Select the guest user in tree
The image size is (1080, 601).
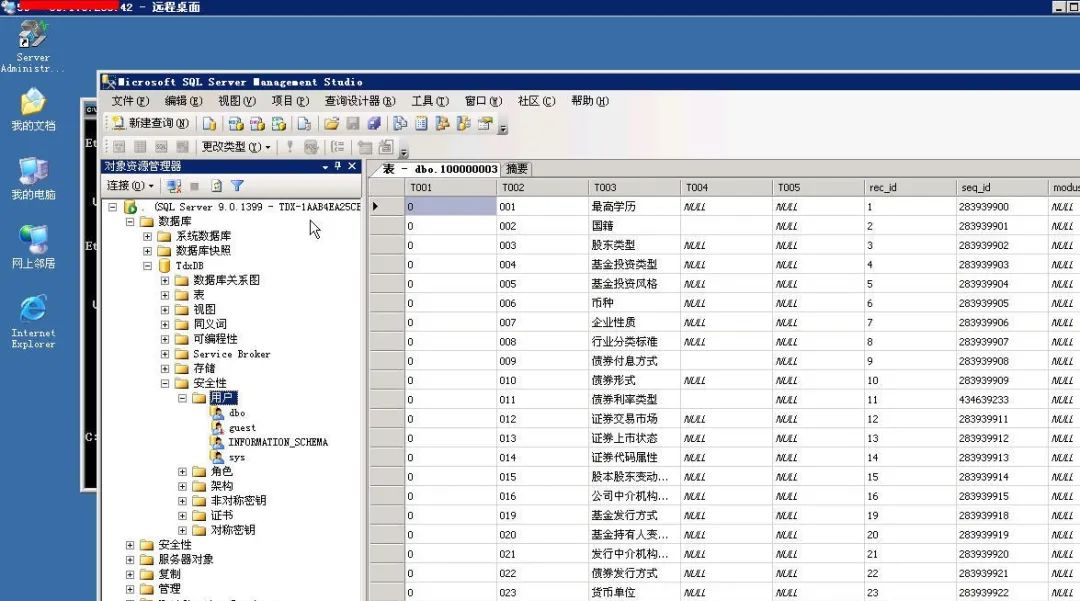(242, 428)
